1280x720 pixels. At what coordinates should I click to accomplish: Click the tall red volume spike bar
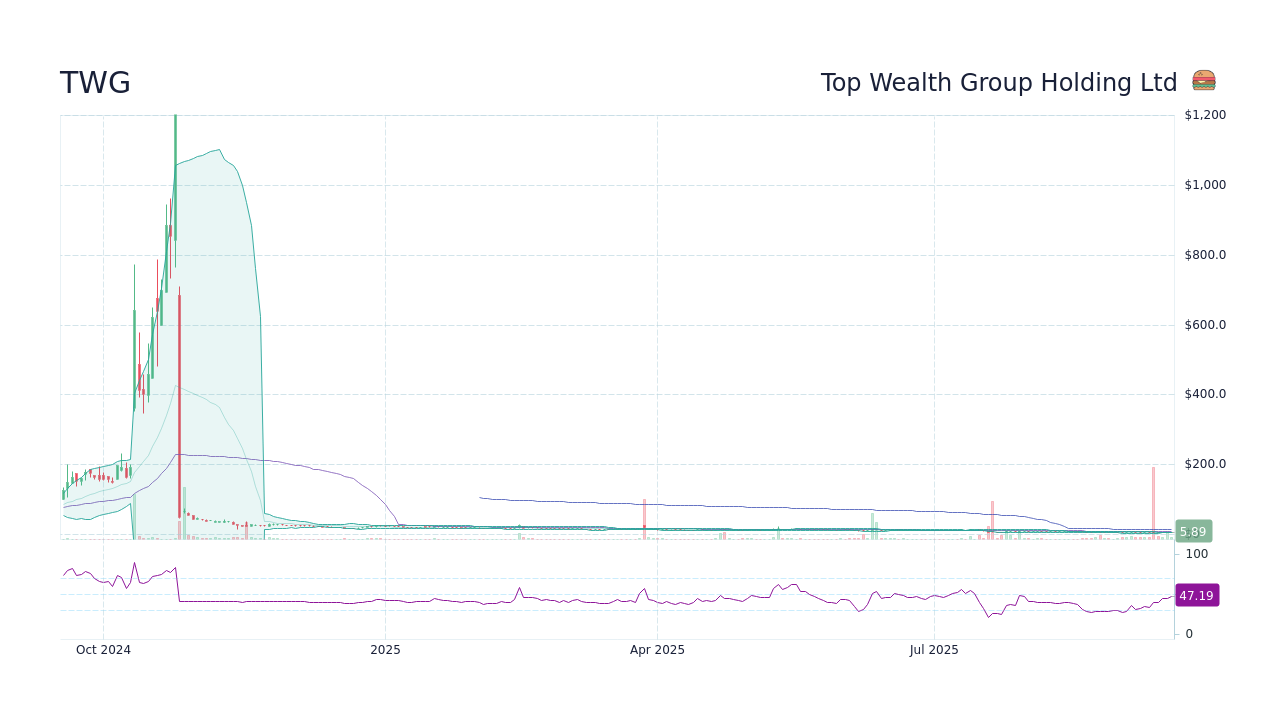pos(1153,498)
